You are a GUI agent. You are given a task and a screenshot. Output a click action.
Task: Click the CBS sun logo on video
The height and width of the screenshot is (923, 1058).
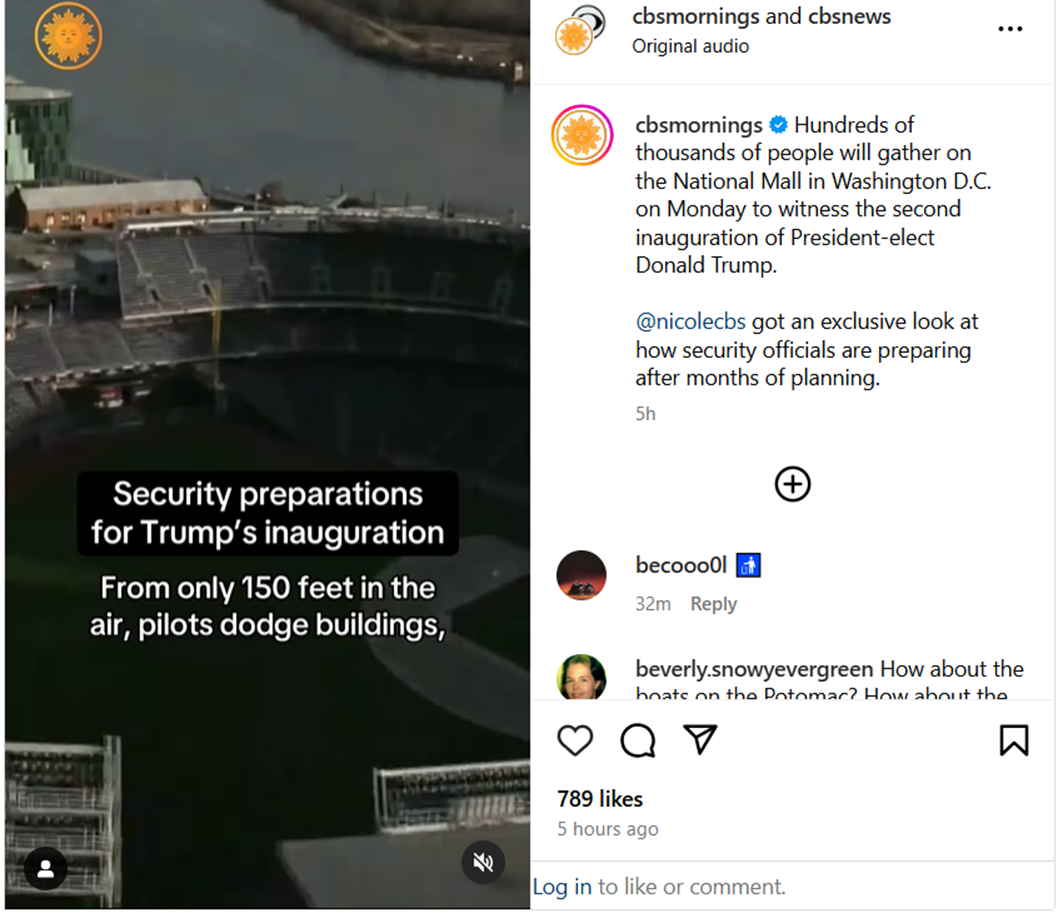68,35
